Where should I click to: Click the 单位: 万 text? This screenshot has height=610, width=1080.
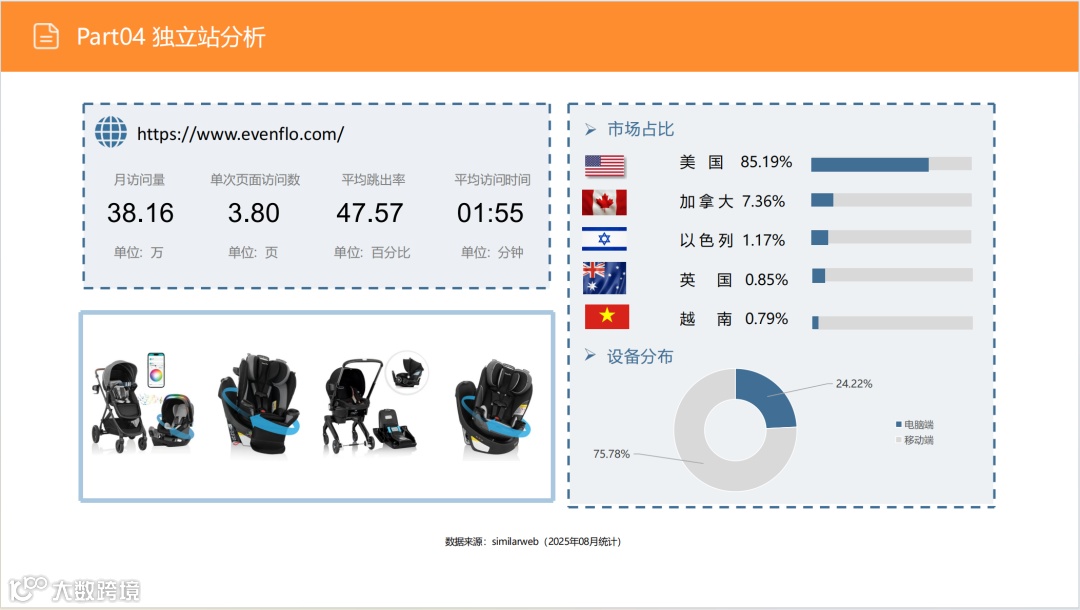click(x=138, y=253)
